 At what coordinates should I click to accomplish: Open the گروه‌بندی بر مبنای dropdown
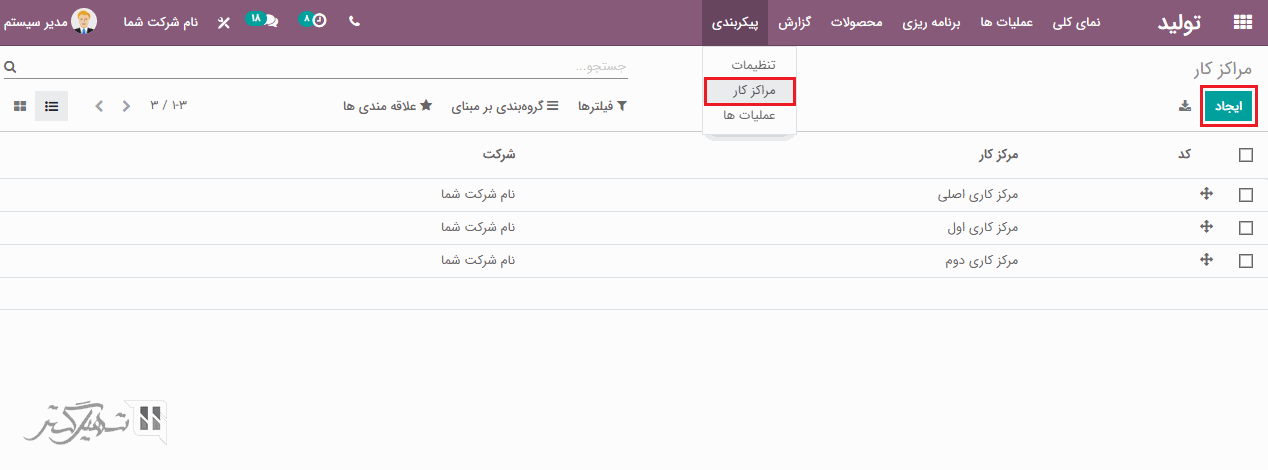(504, 106)
